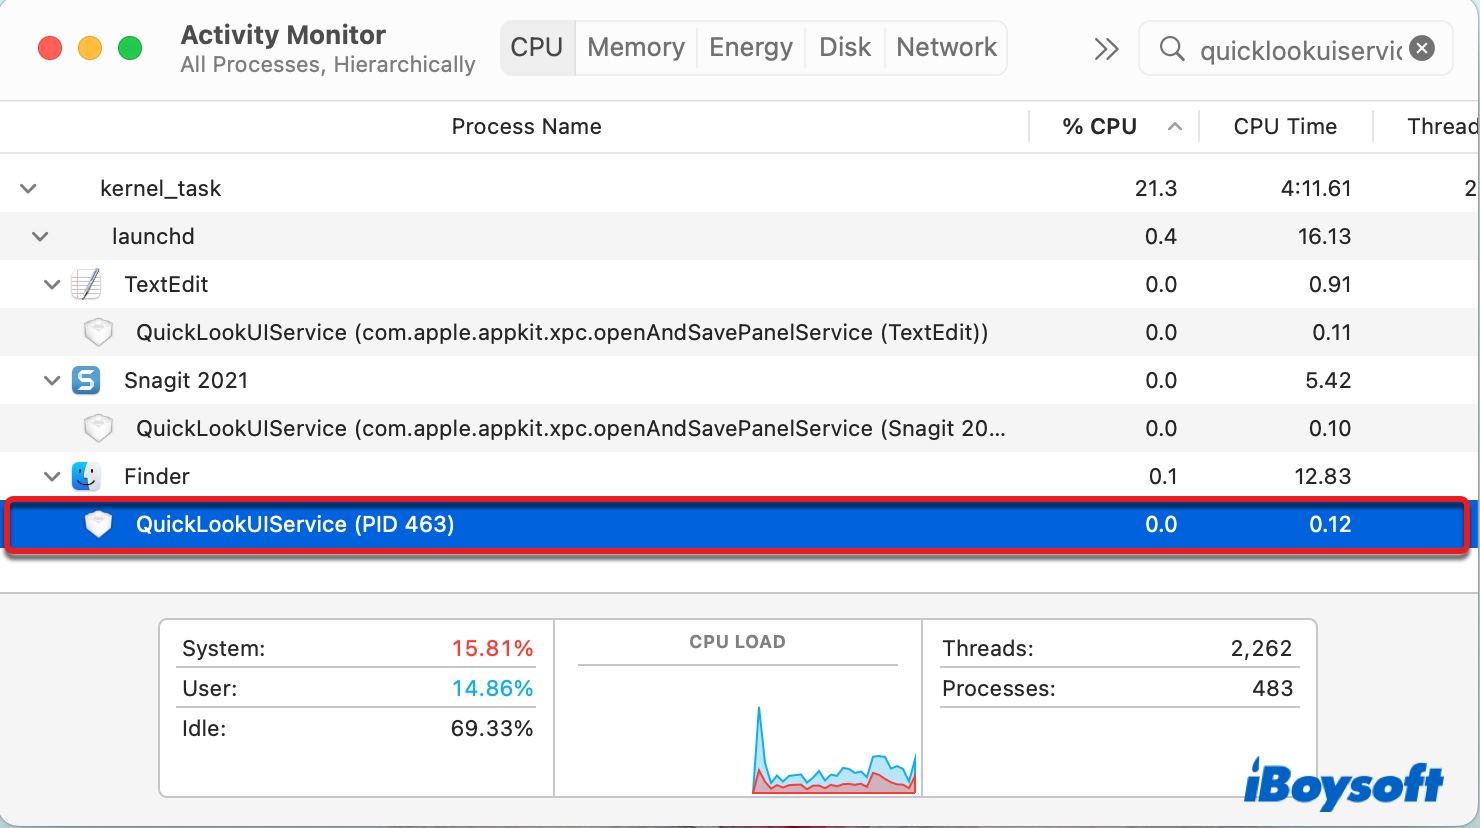The height and width of the screenshot is (828, 1480).
Task: Collapse the Finder process group
Action: [x=52, y=477]
